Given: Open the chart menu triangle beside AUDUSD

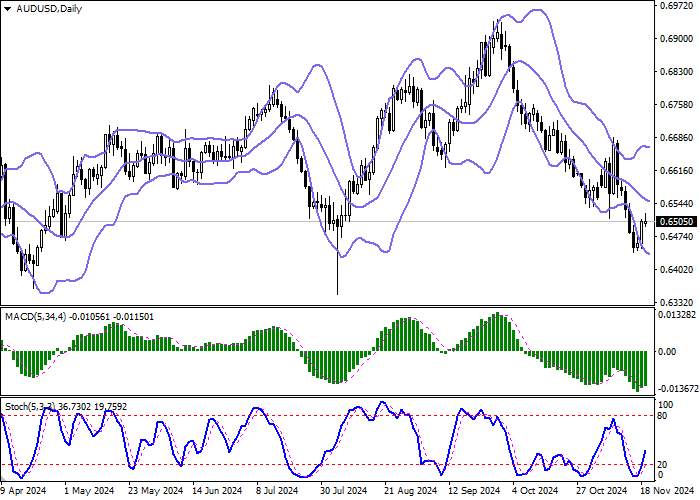Looking at the screenshot, I should click(x=8, y=9).
